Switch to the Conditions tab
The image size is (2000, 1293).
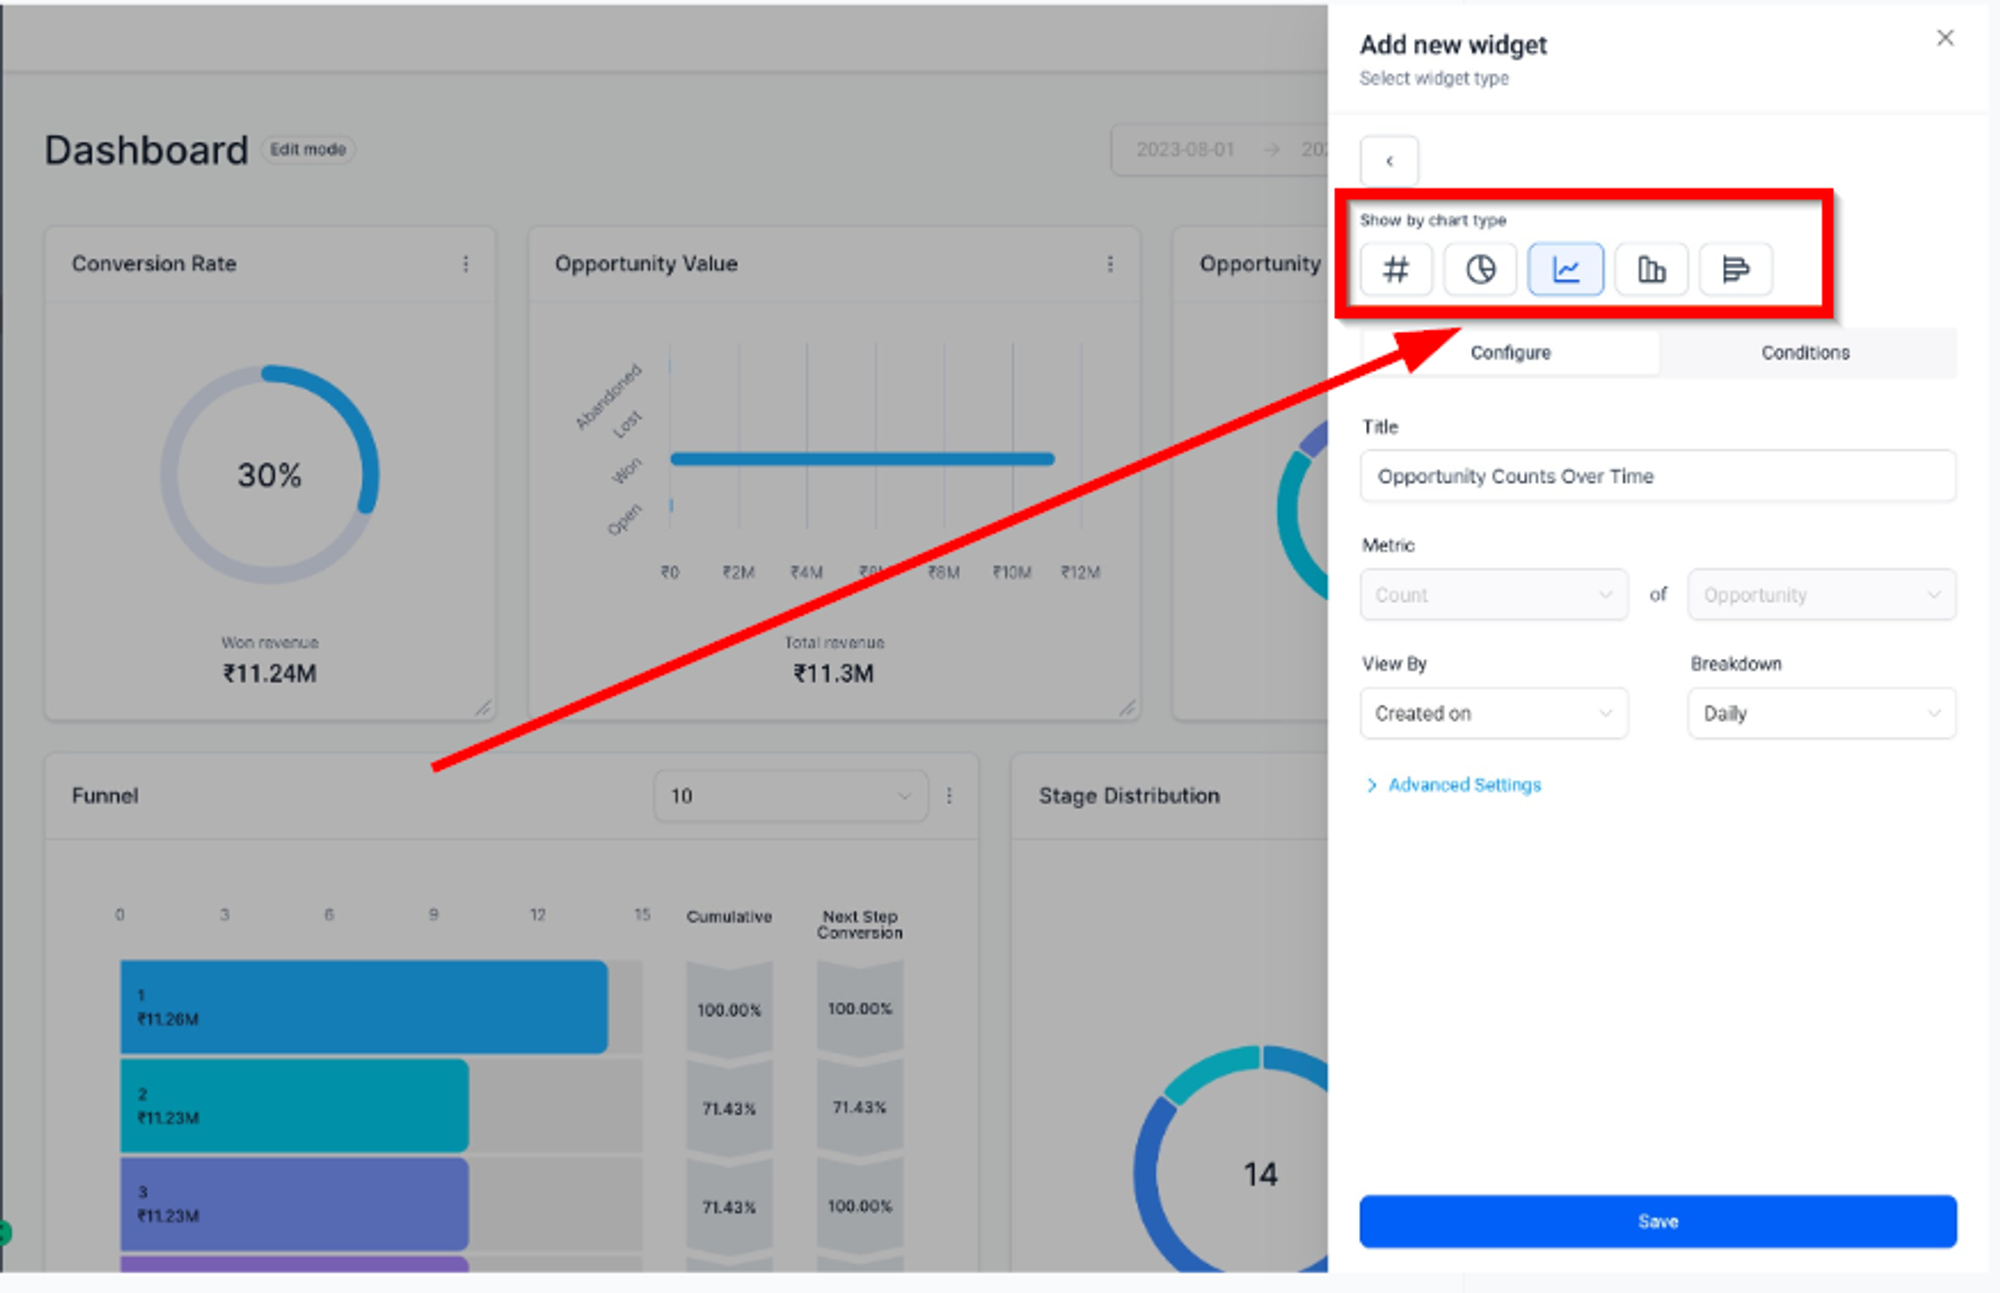point(1805,353)
